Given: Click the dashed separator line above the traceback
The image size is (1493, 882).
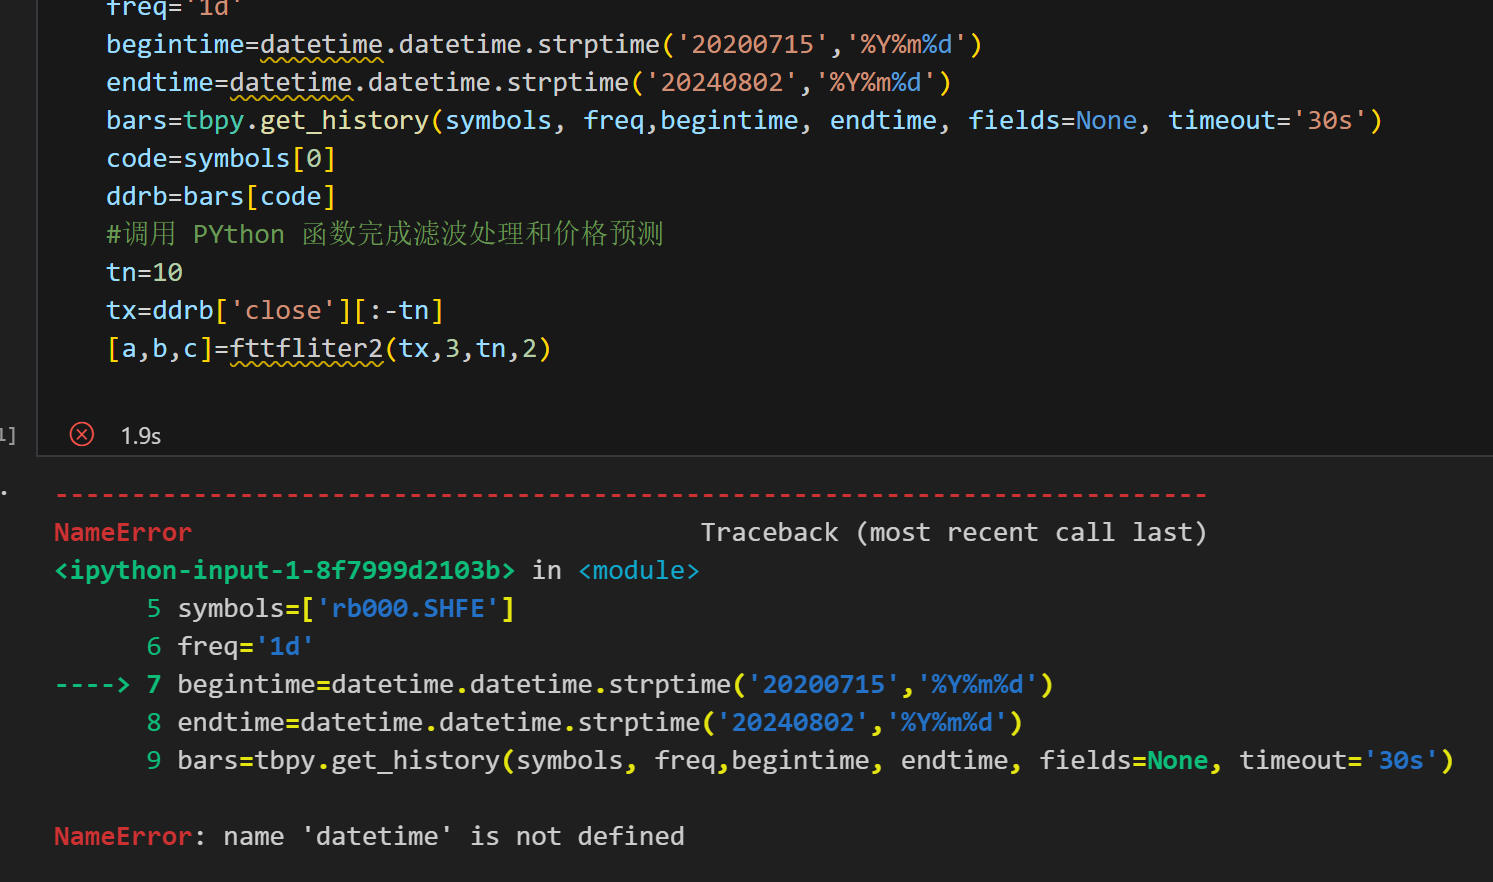Looking at the screenshot, I should tap(631, 495).
